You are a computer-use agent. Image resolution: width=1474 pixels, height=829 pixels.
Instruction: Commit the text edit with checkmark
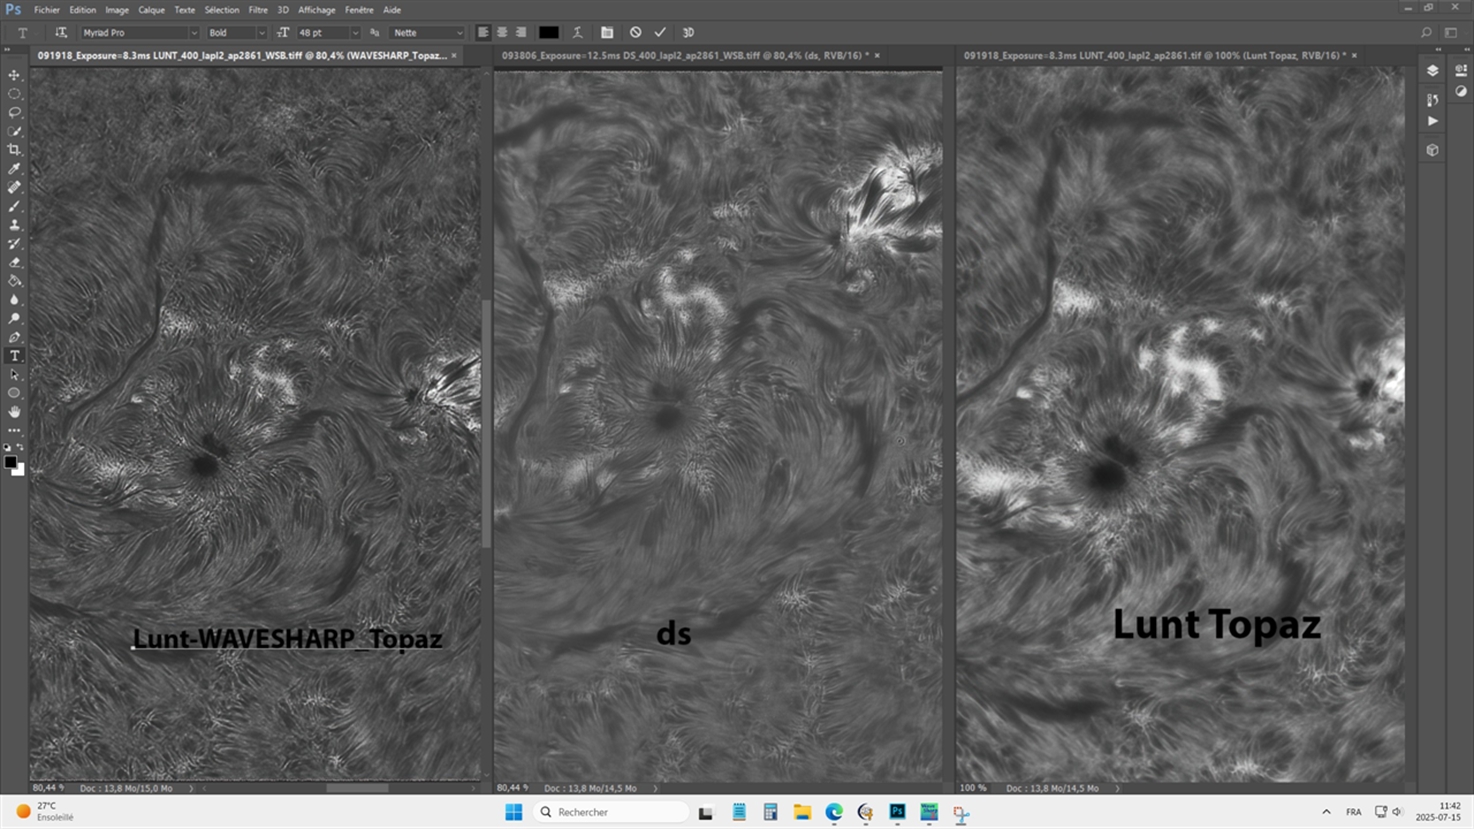click(660, 33)
